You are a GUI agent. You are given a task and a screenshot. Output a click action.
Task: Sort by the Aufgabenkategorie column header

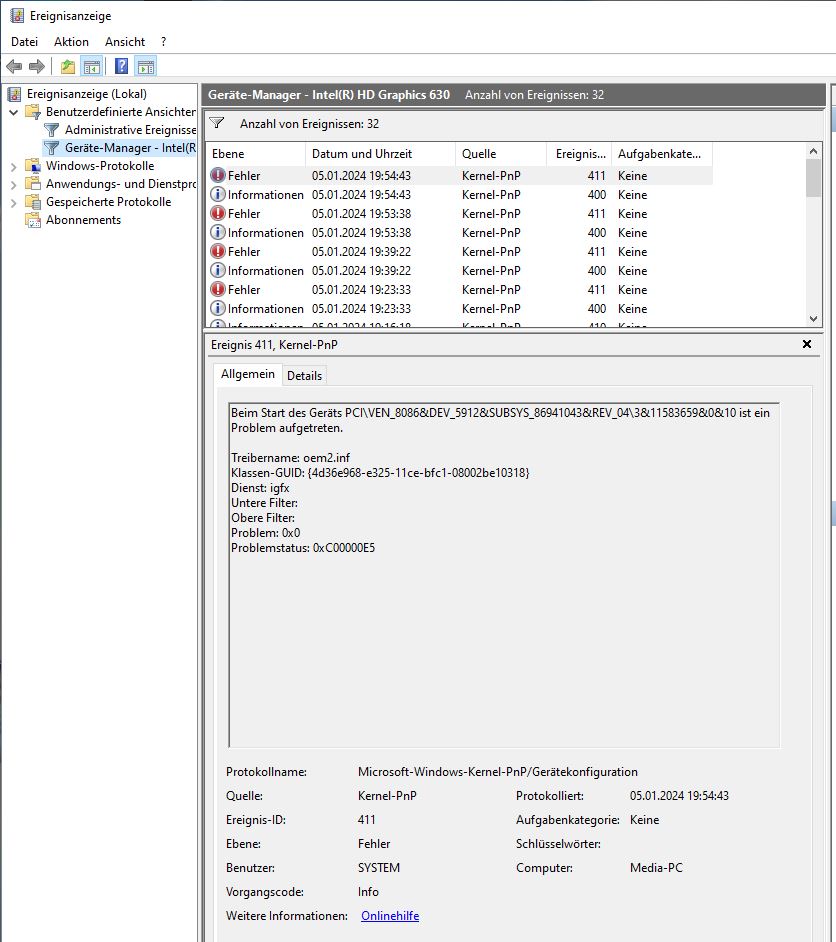point(662,154)
